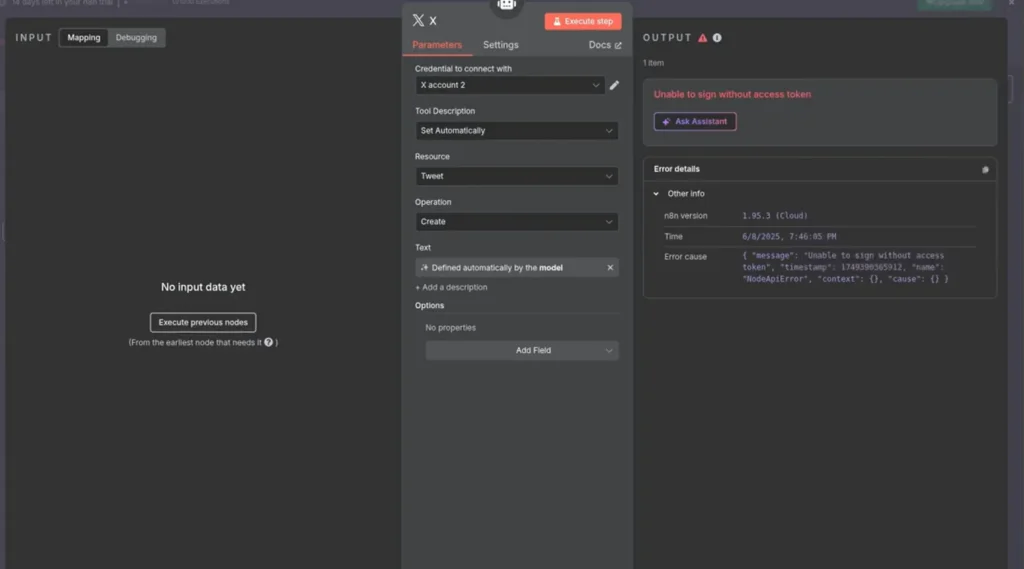Click the red warning triangle beside OUTPUT
This screenshot has width=1024, height=569.
coord(702,38)
